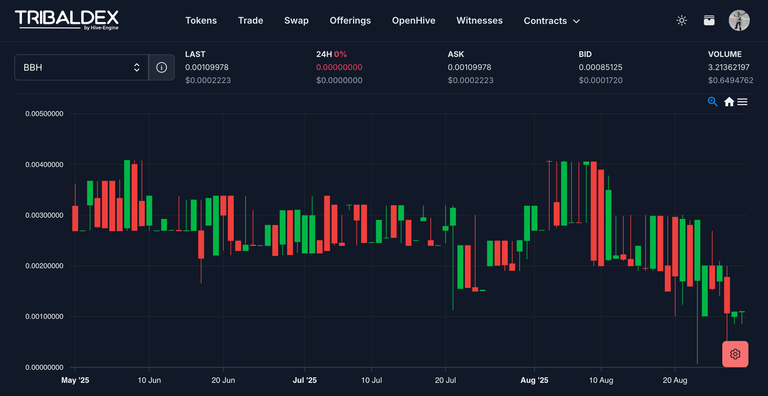The height and width of the screenshot is (396, 768).
Task: Open the BBH token selector dropdown
Action: (81, 68)
